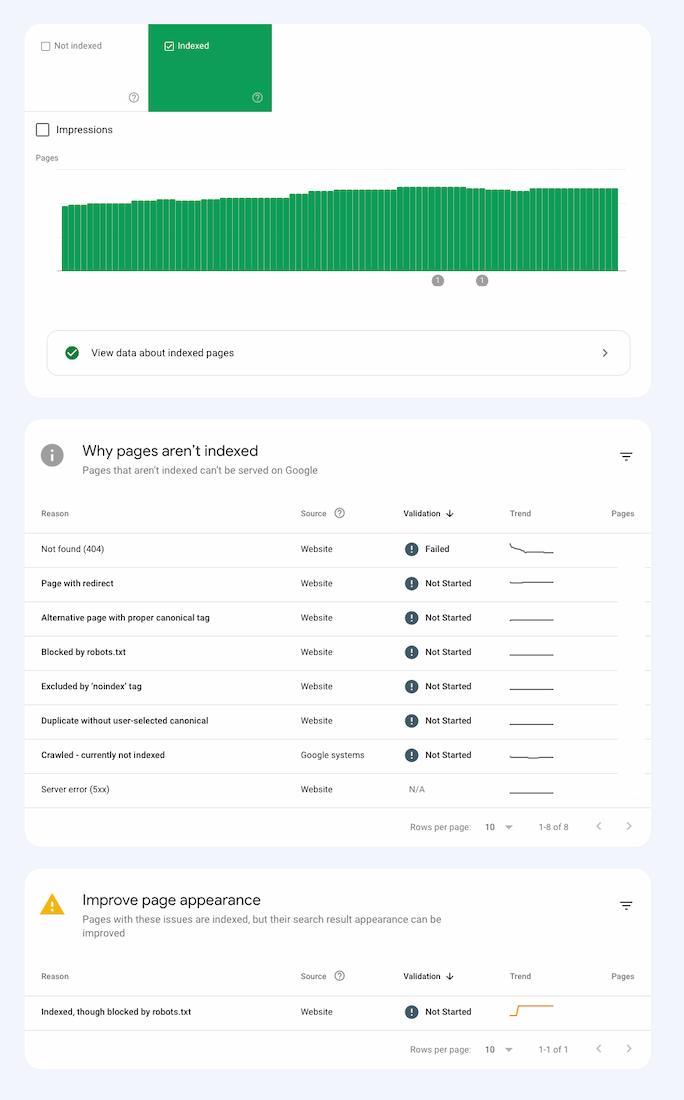The image size is (684, 1100).
Task: Click chevron arrow in indexed pages row
Action: pyautogui.click(x=605, y=353)
